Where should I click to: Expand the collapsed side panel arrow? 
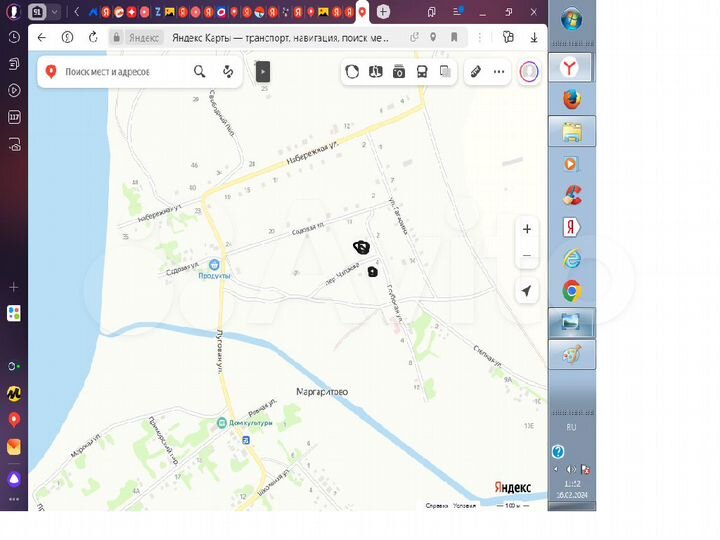[x=263, y=72]
